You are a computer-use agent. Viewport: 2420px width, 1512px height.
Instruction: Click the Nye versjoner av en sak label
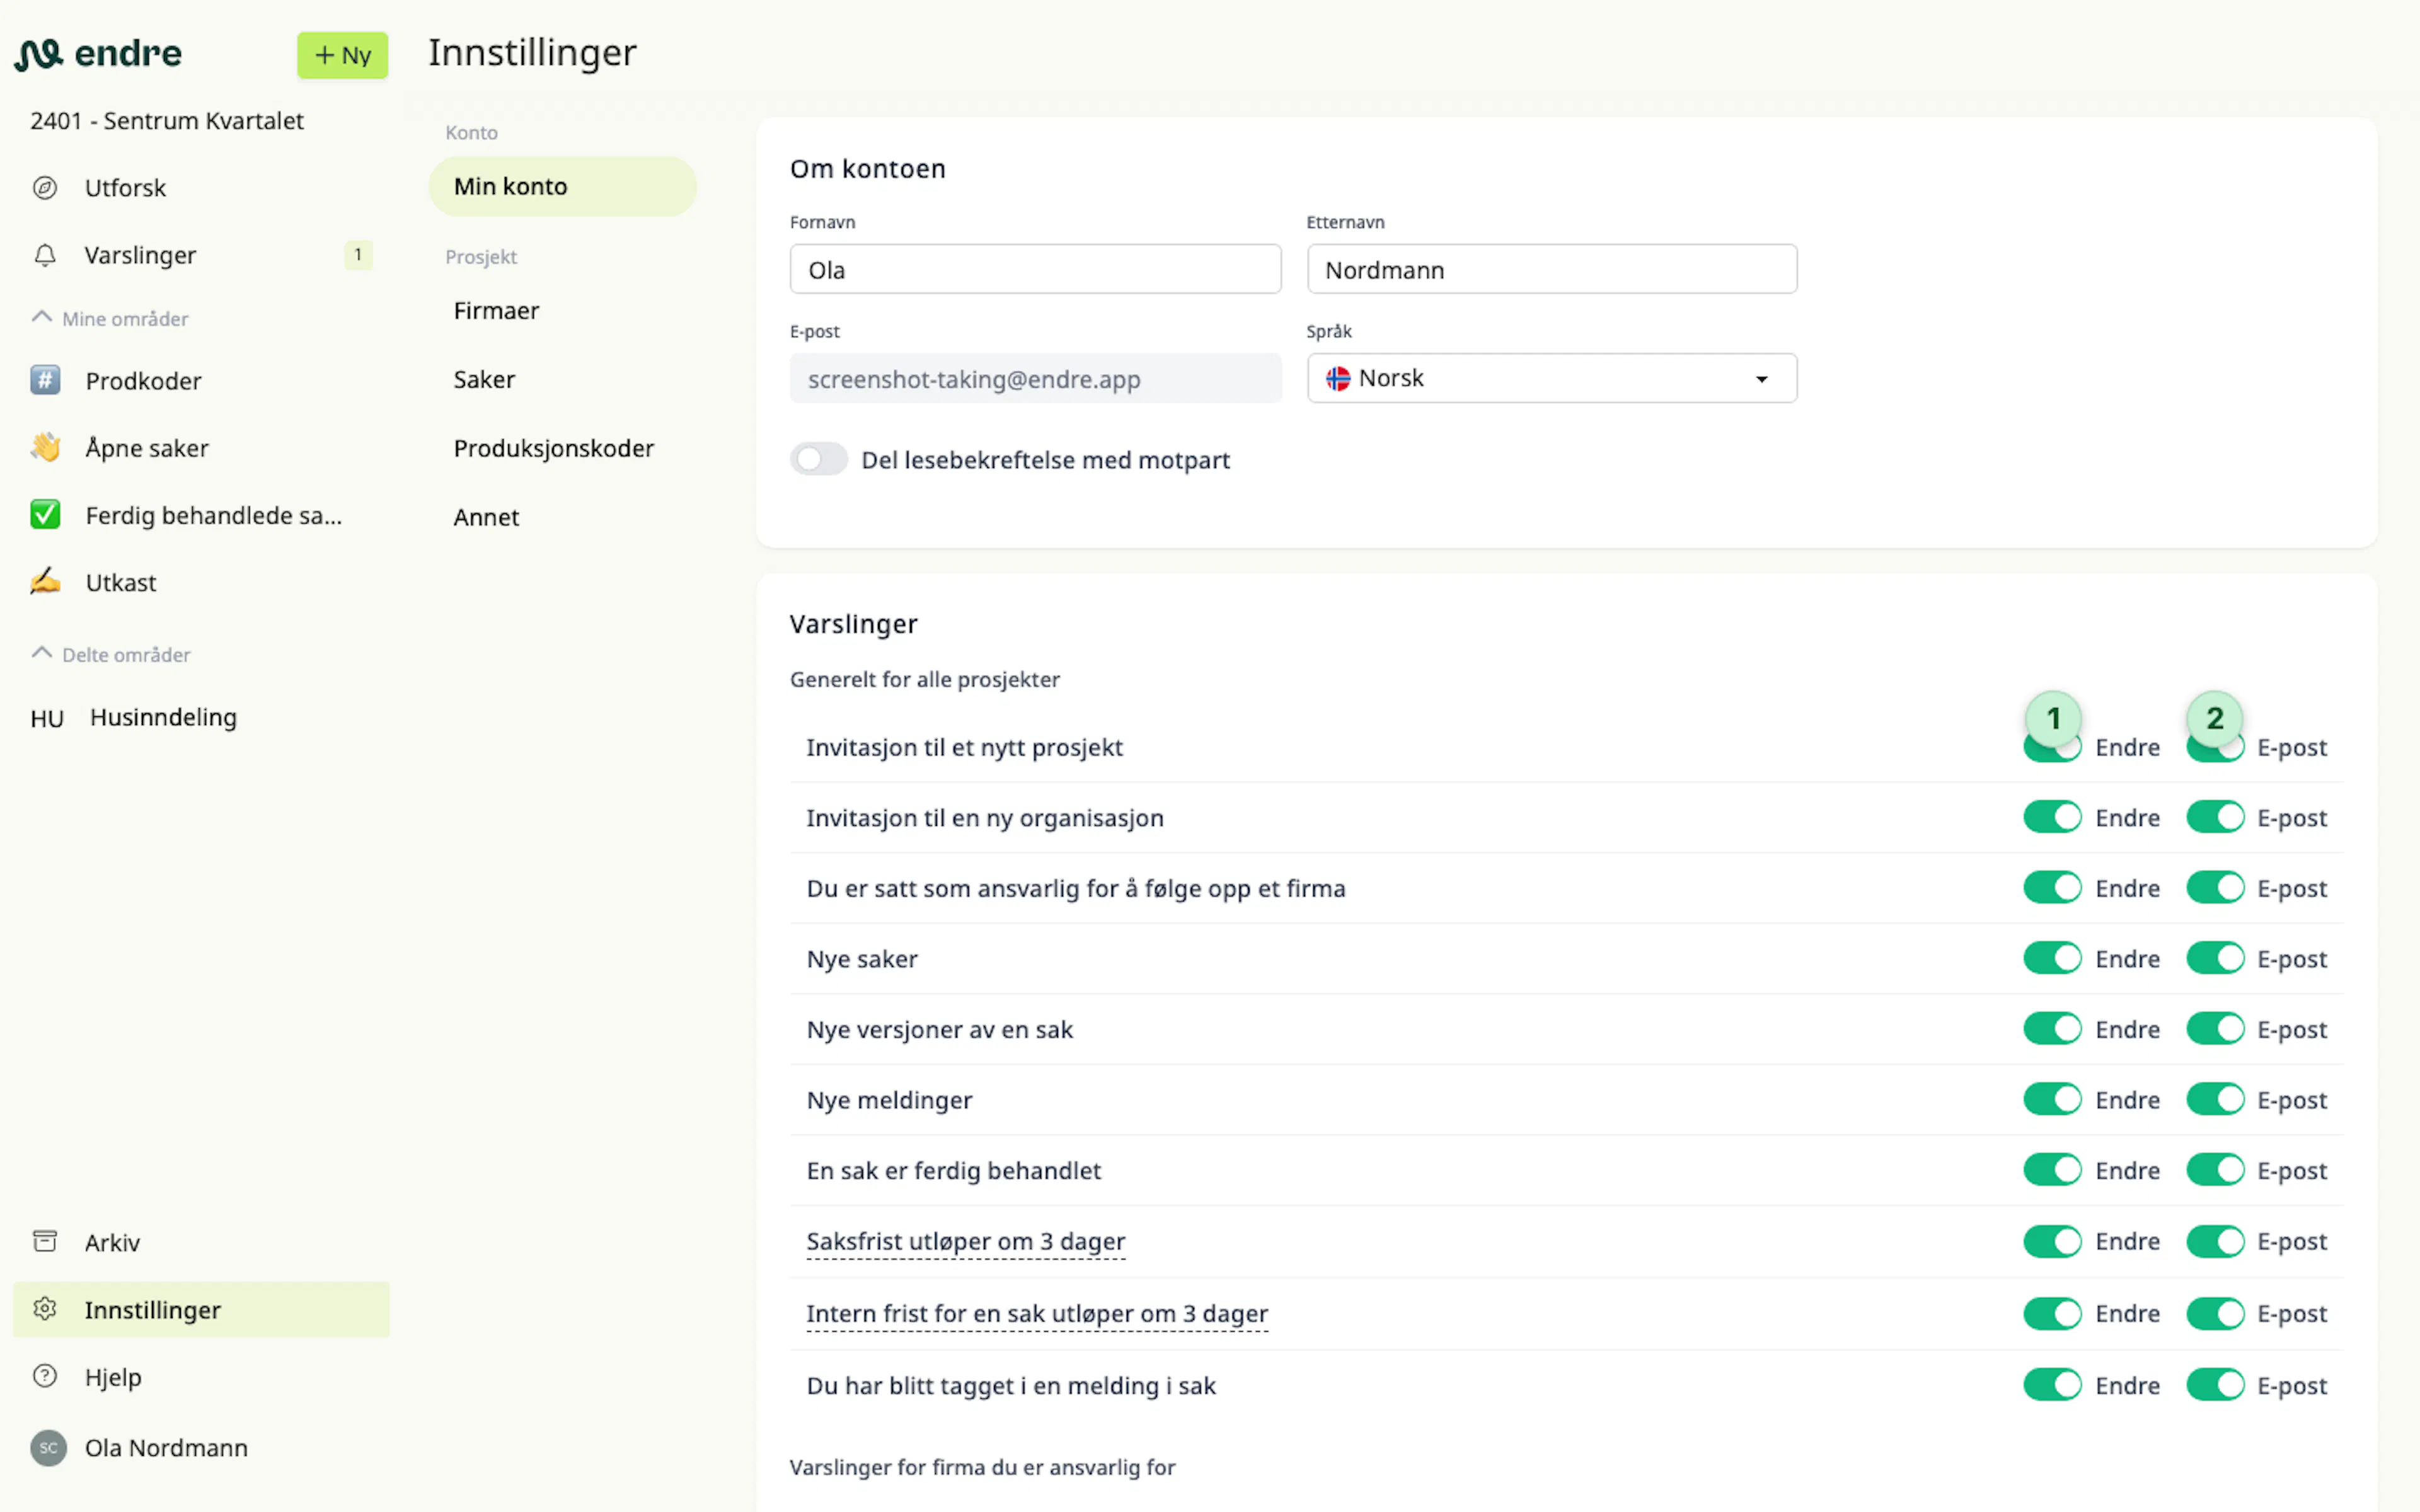pyautogui.click(x=939, y=1029)
